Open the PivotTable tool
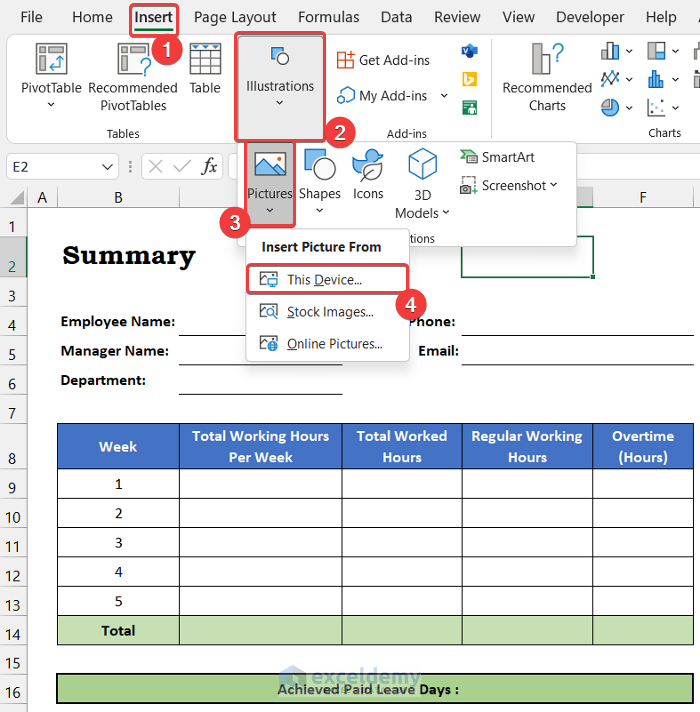 coord(51,75)
